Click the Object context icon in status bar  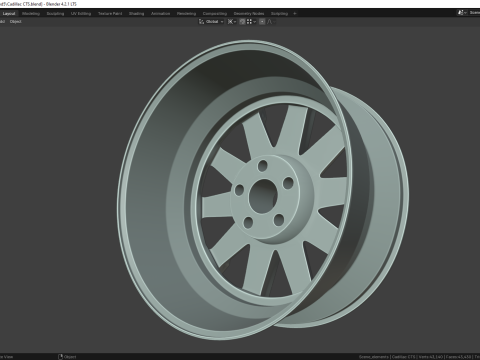(60, 357)
